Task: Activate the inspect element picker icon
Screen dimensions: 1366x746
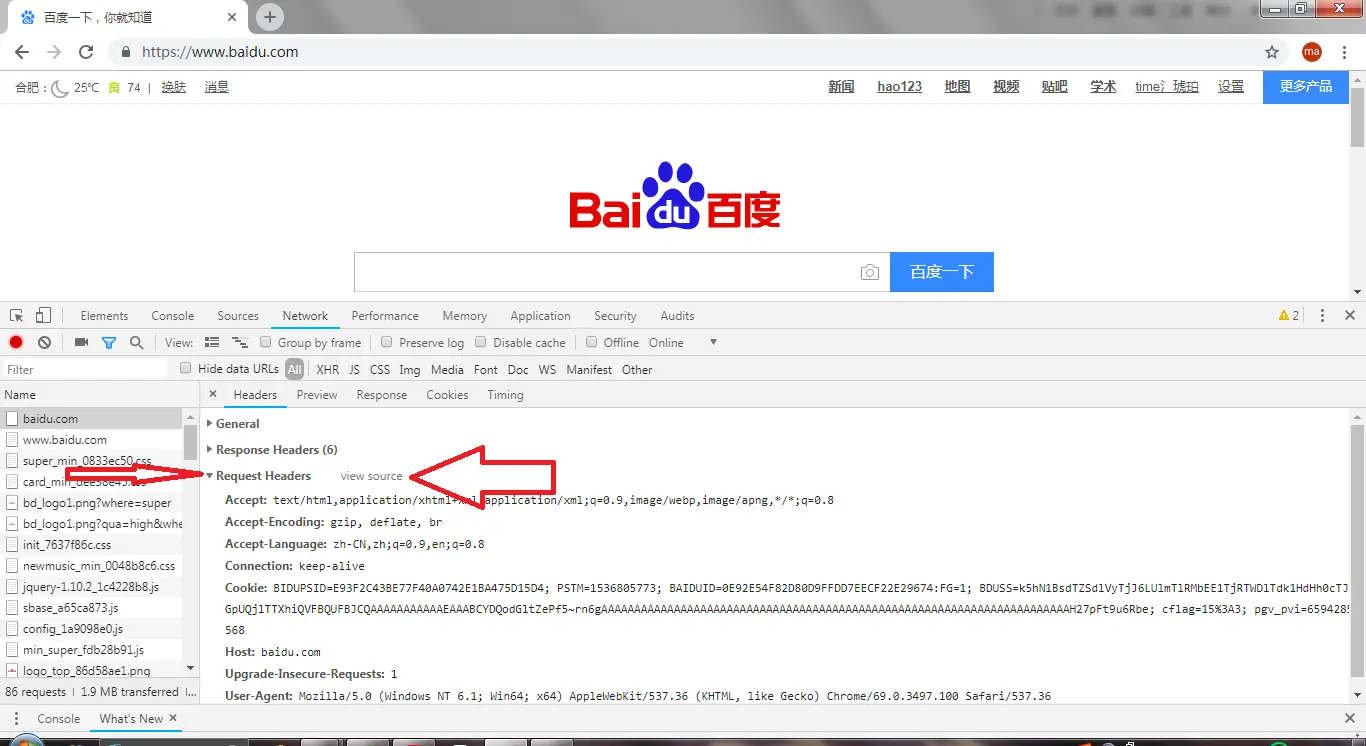Action: [17, 316]
